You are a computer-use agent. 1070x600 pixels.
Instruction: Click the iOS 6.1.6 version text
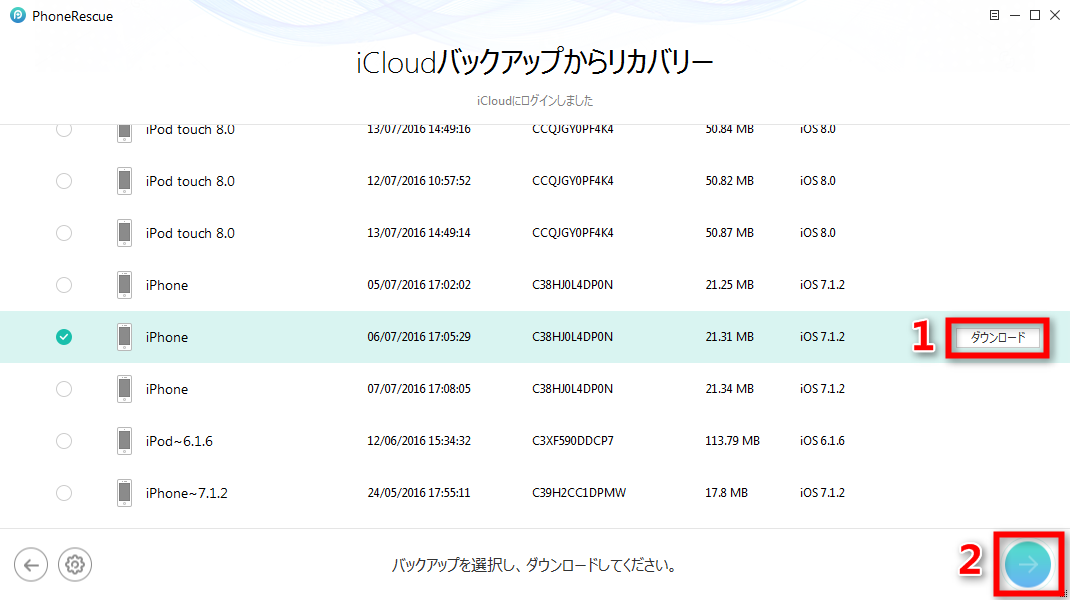point(822,441)
